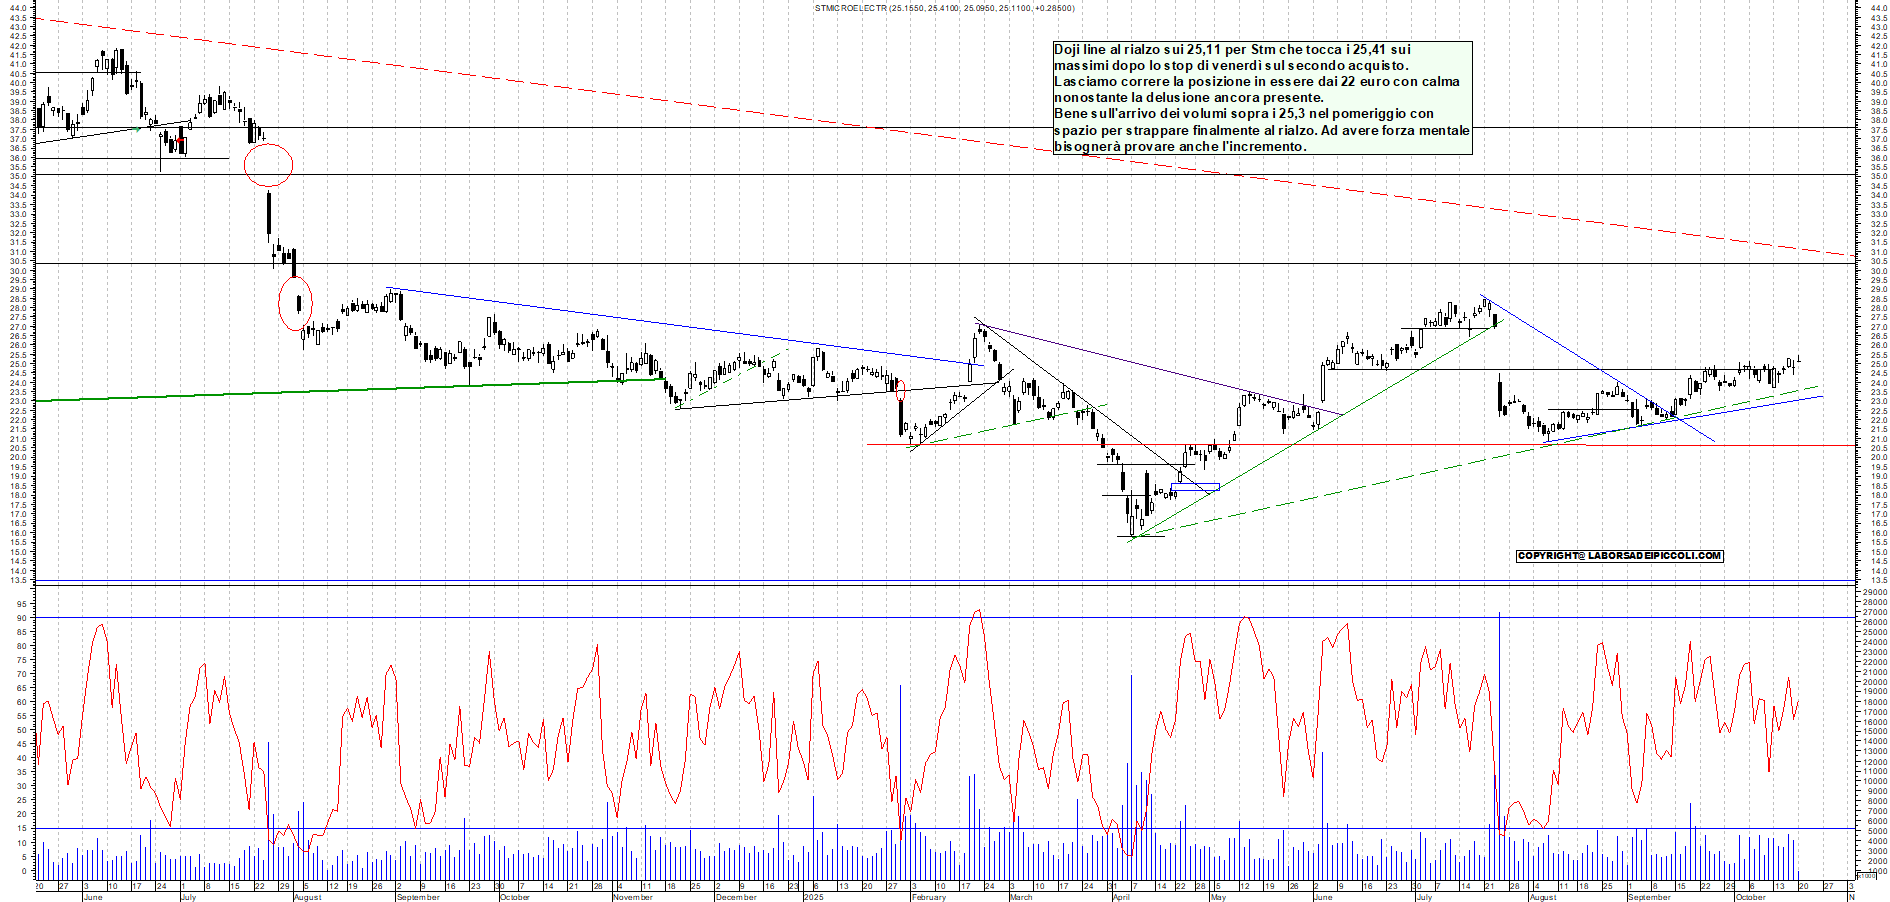Click the largest red circle marking the price gap
The width and height of the screenshot is (1890, 902).
pyautogui.click(x=269, y=165)
